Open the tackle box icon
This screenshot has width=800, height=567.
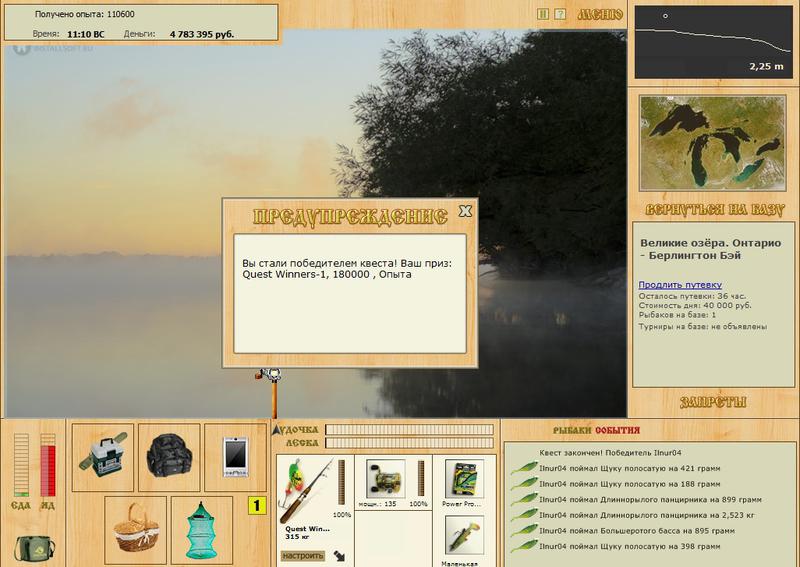[105, 456]
